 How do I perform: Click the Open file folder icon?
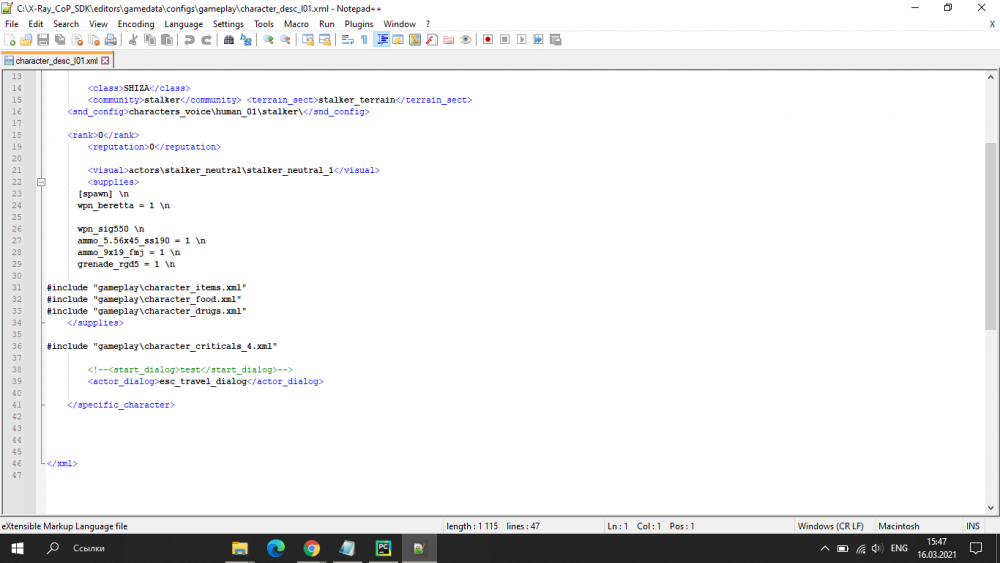[x=26, y=40]
